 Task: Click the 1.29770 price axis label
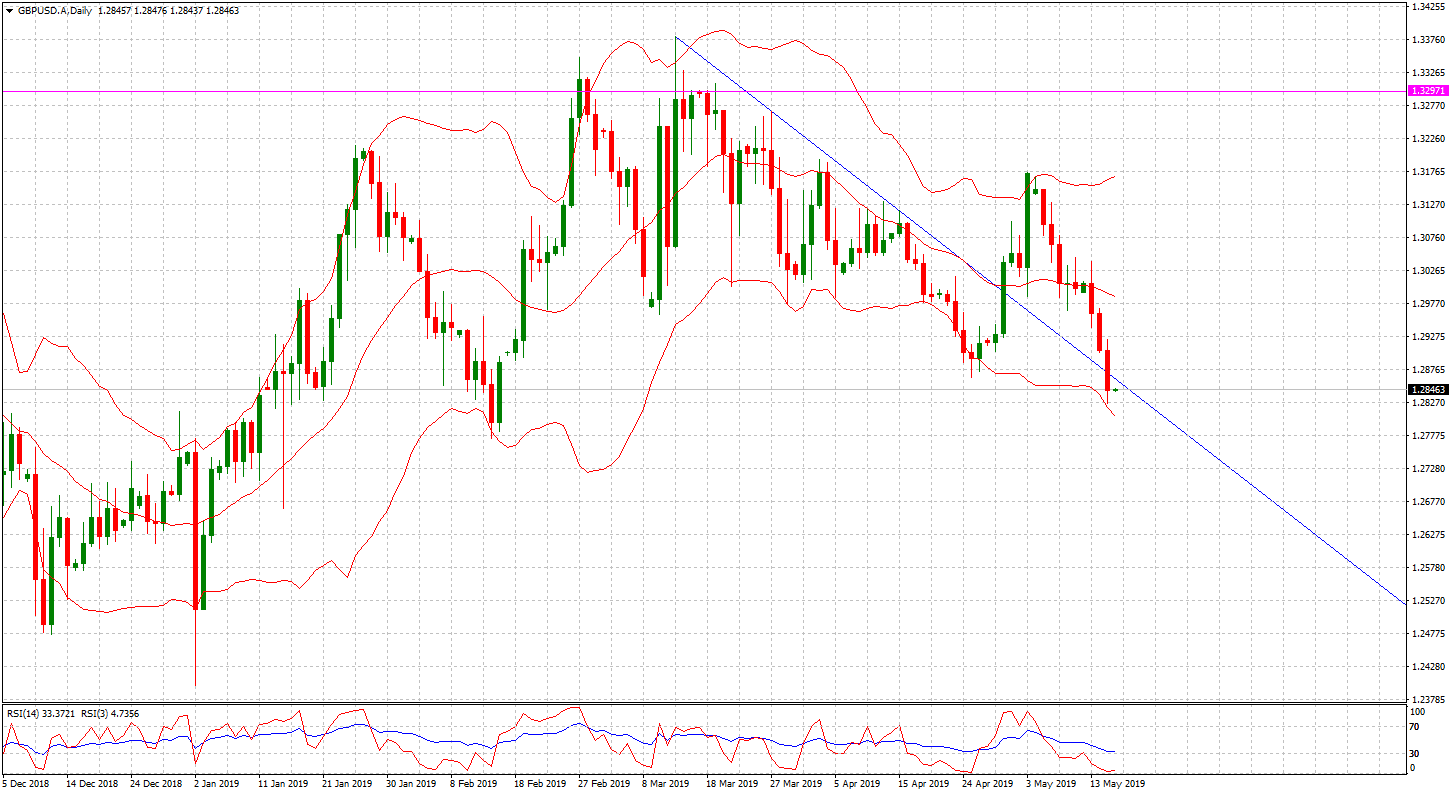click(1427, 304)
